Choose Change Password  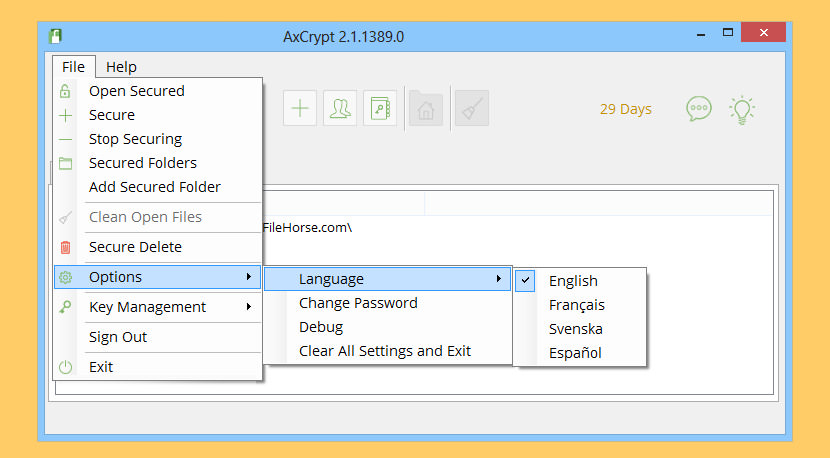(387, 303)
